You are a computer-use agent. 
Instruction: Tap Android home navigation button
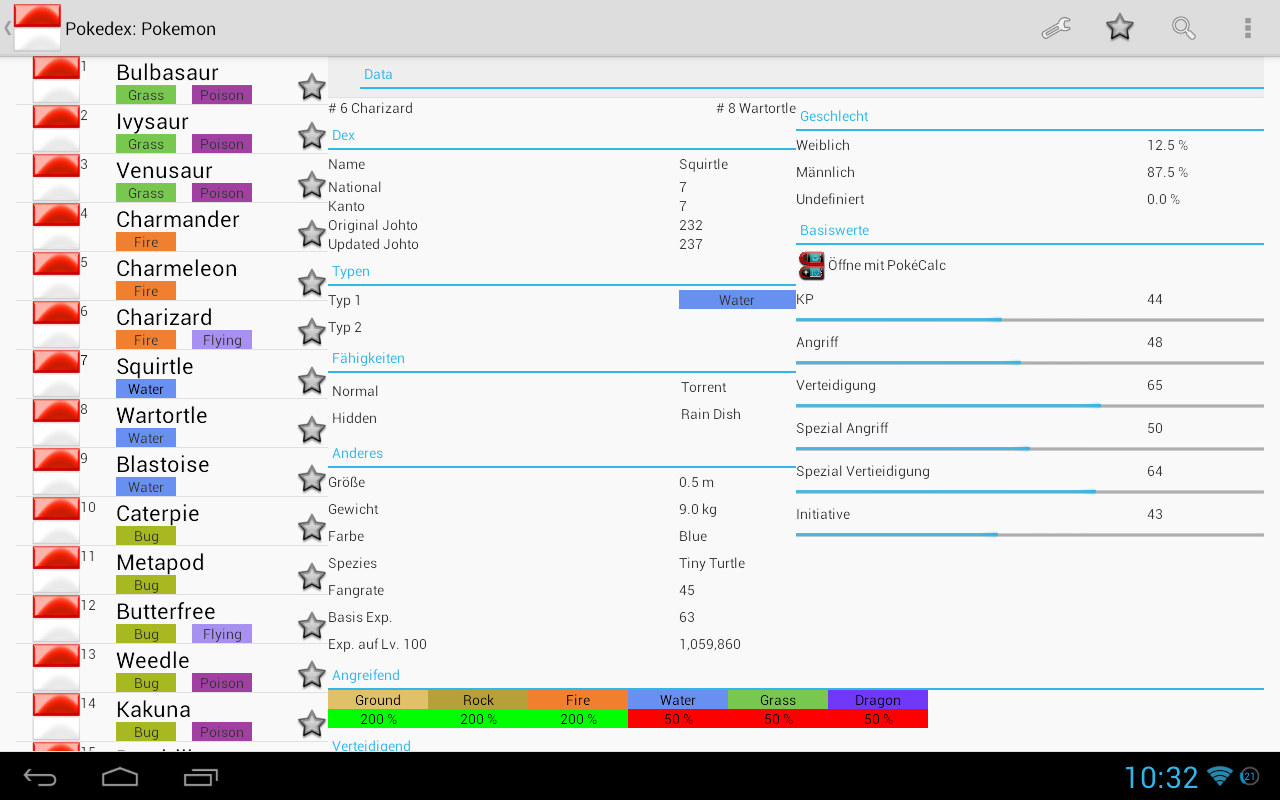120,777
